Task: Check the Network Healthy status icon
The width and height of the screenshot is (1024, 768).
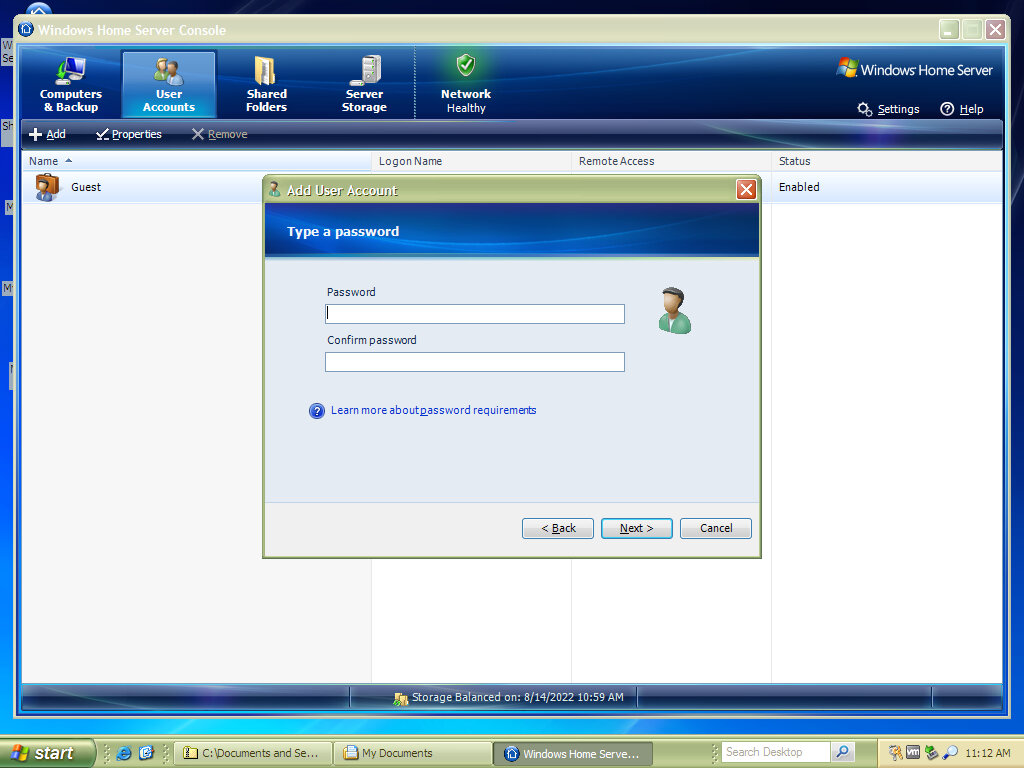Action: (465, 67)
